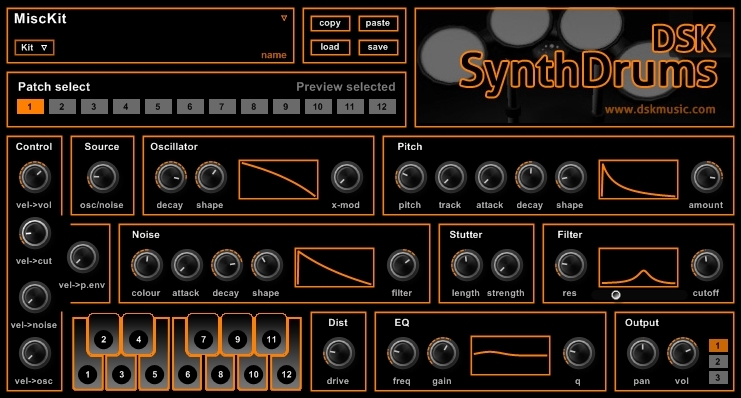The image size is (741, 398).
Task: Click the Stutter length knob
Action: tap(466, 265)
